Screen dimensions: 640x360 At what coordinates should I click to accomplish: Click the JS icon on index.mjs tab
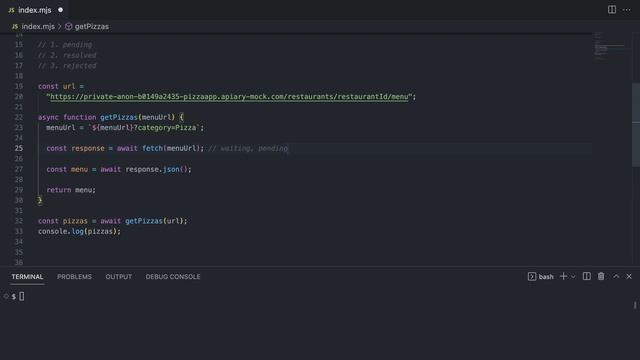point(11,10)
